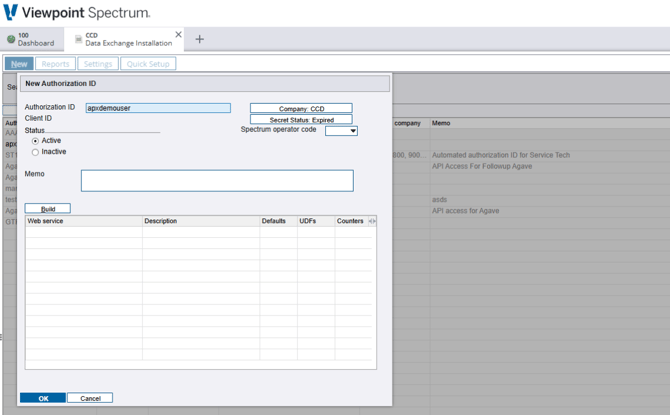Select the Inactive status radio button
Viewport: 670px width, 415px height.
coord(35,152)
